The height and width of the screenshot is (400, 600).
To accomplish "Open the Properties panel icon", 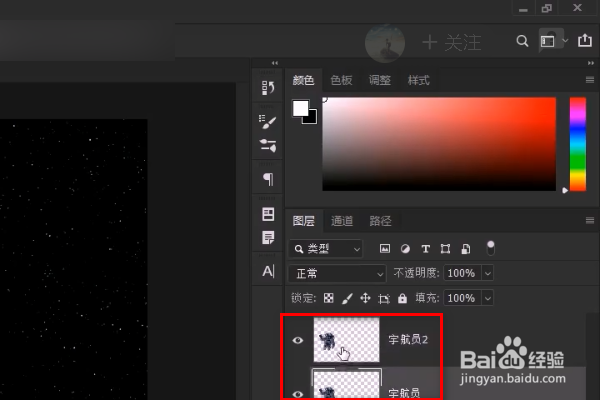I will 268,214.
